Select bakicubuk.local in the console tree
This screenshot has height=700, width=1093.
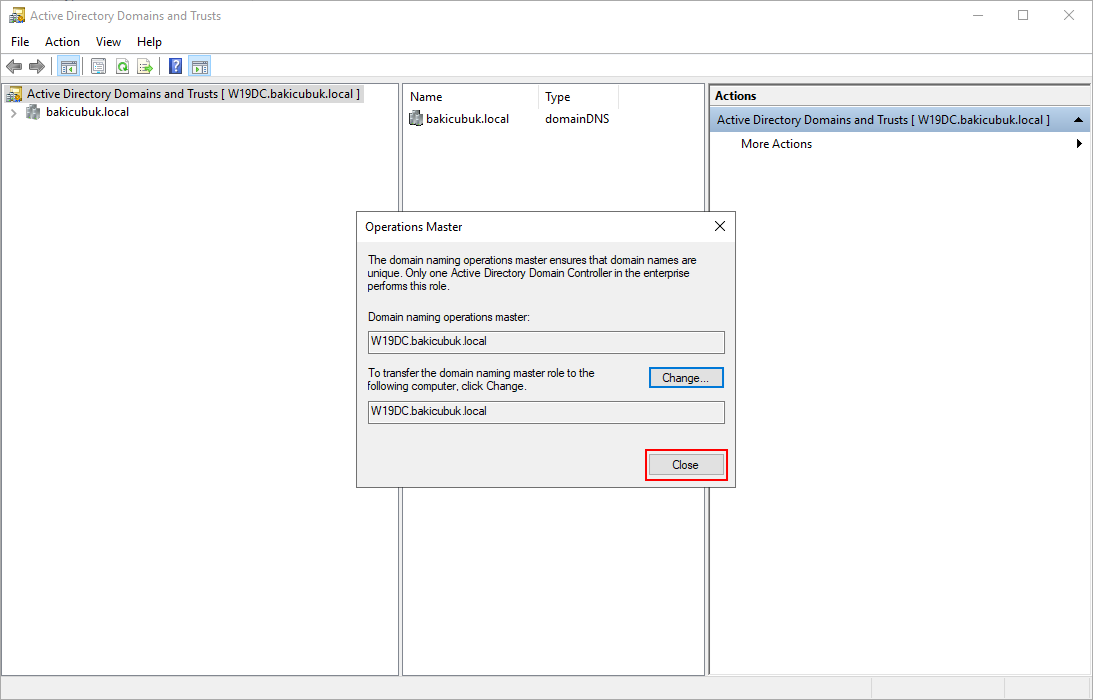click(x=87, y=112)
